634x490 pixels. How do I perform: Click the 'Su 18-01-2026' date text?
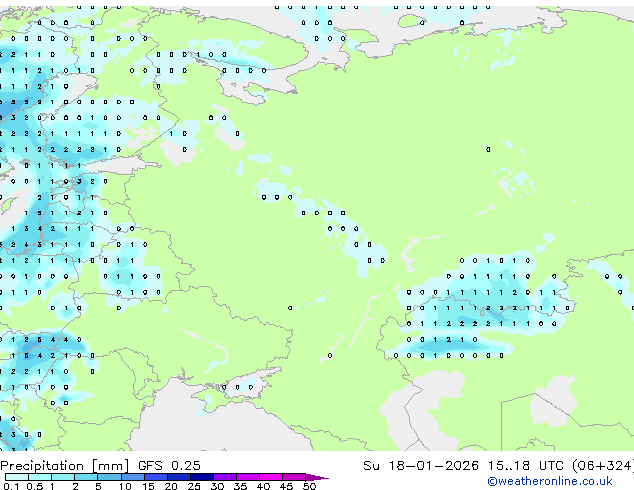click(x=421, y=466)
